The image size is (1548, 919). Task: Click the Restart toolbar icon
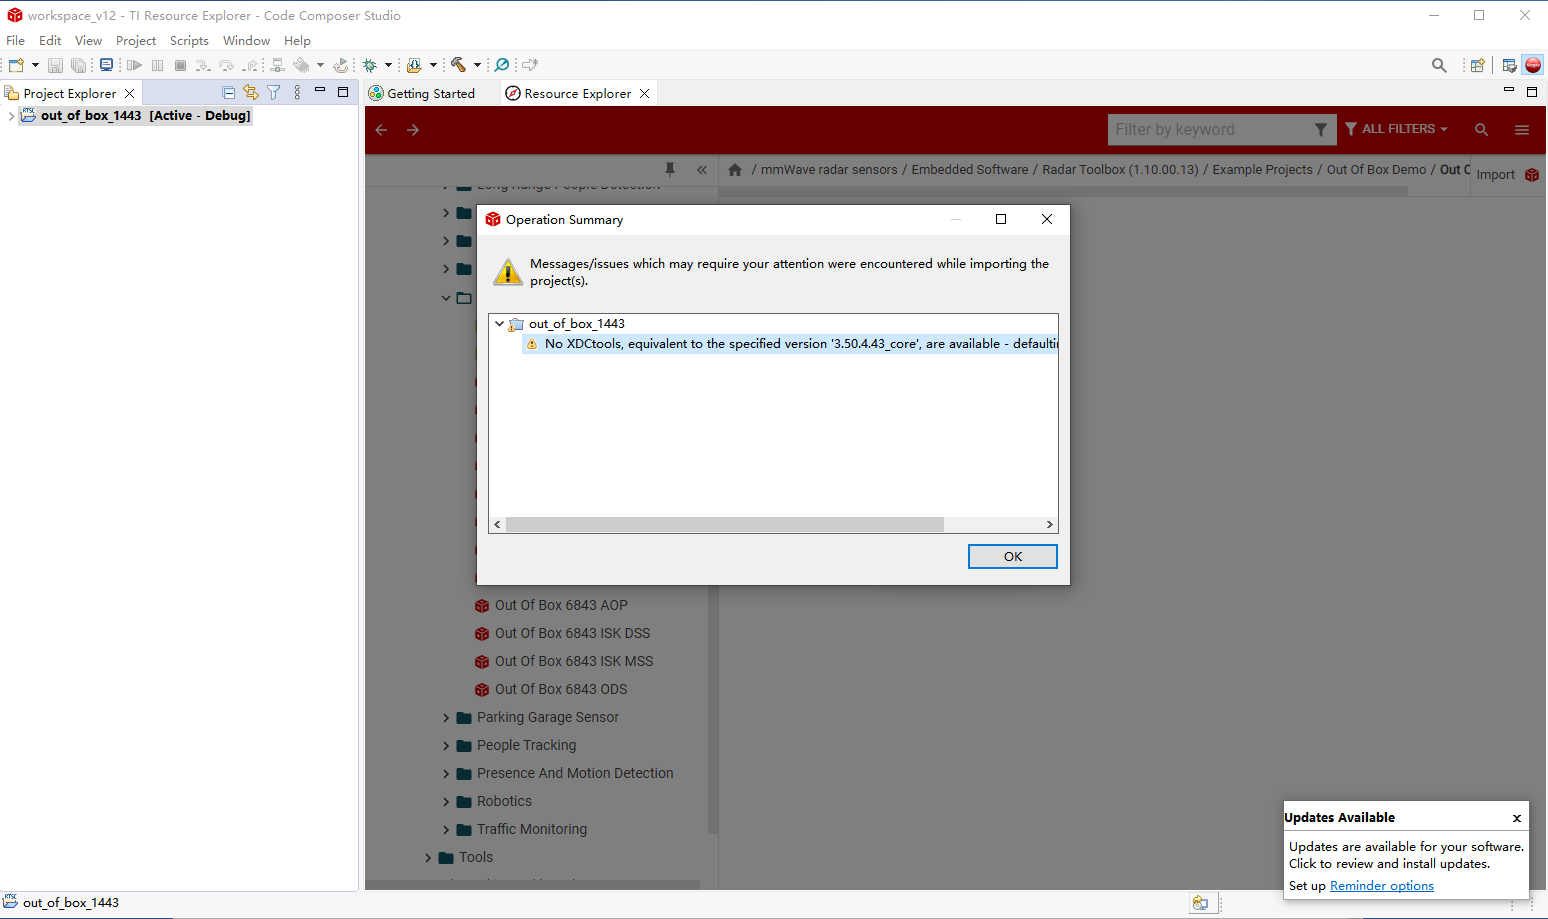[x=341, y=65]
